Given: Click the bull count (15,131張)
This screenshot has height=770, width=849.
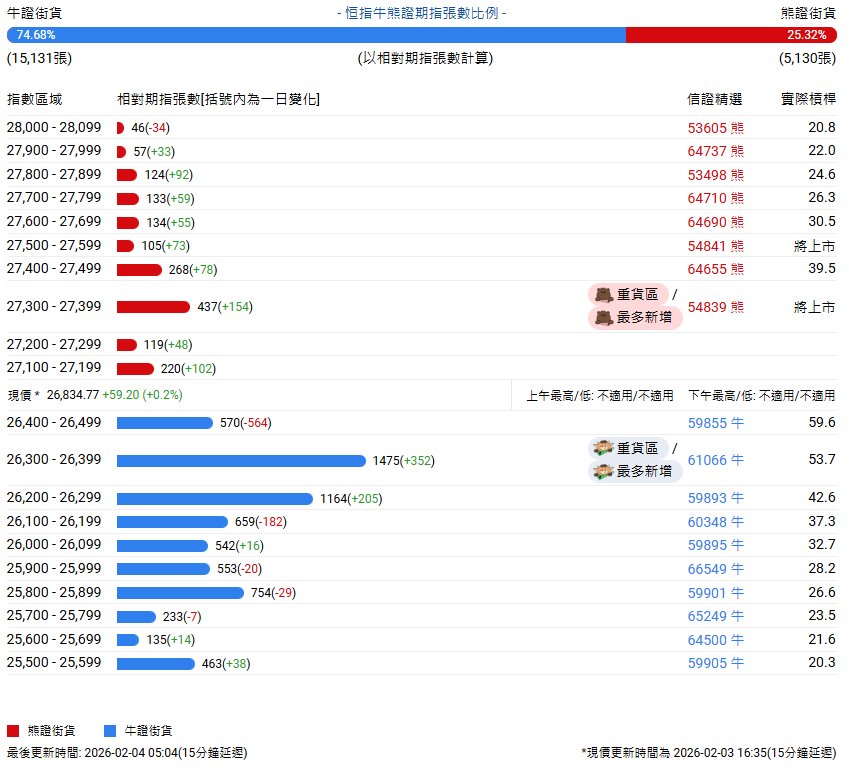Looking at the screenshot, I should 39,58.
